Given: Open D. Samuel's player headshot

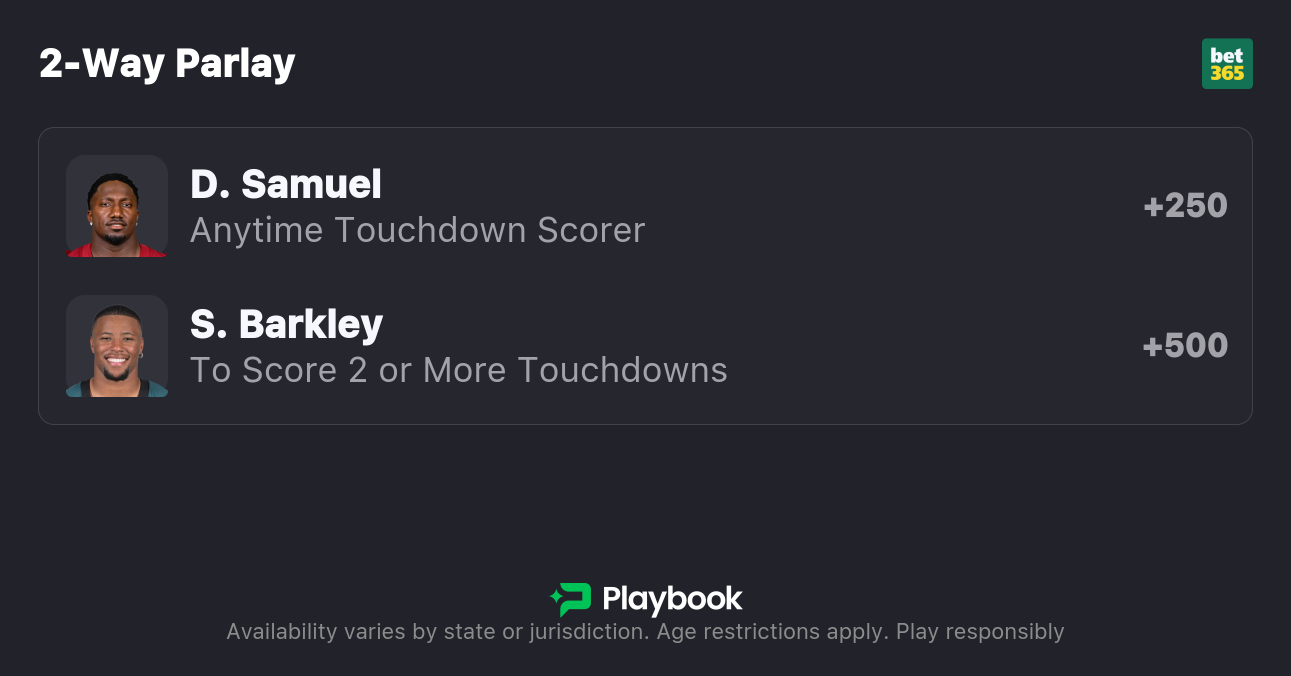Looking at the screenshot, I should tap(117, 206).
